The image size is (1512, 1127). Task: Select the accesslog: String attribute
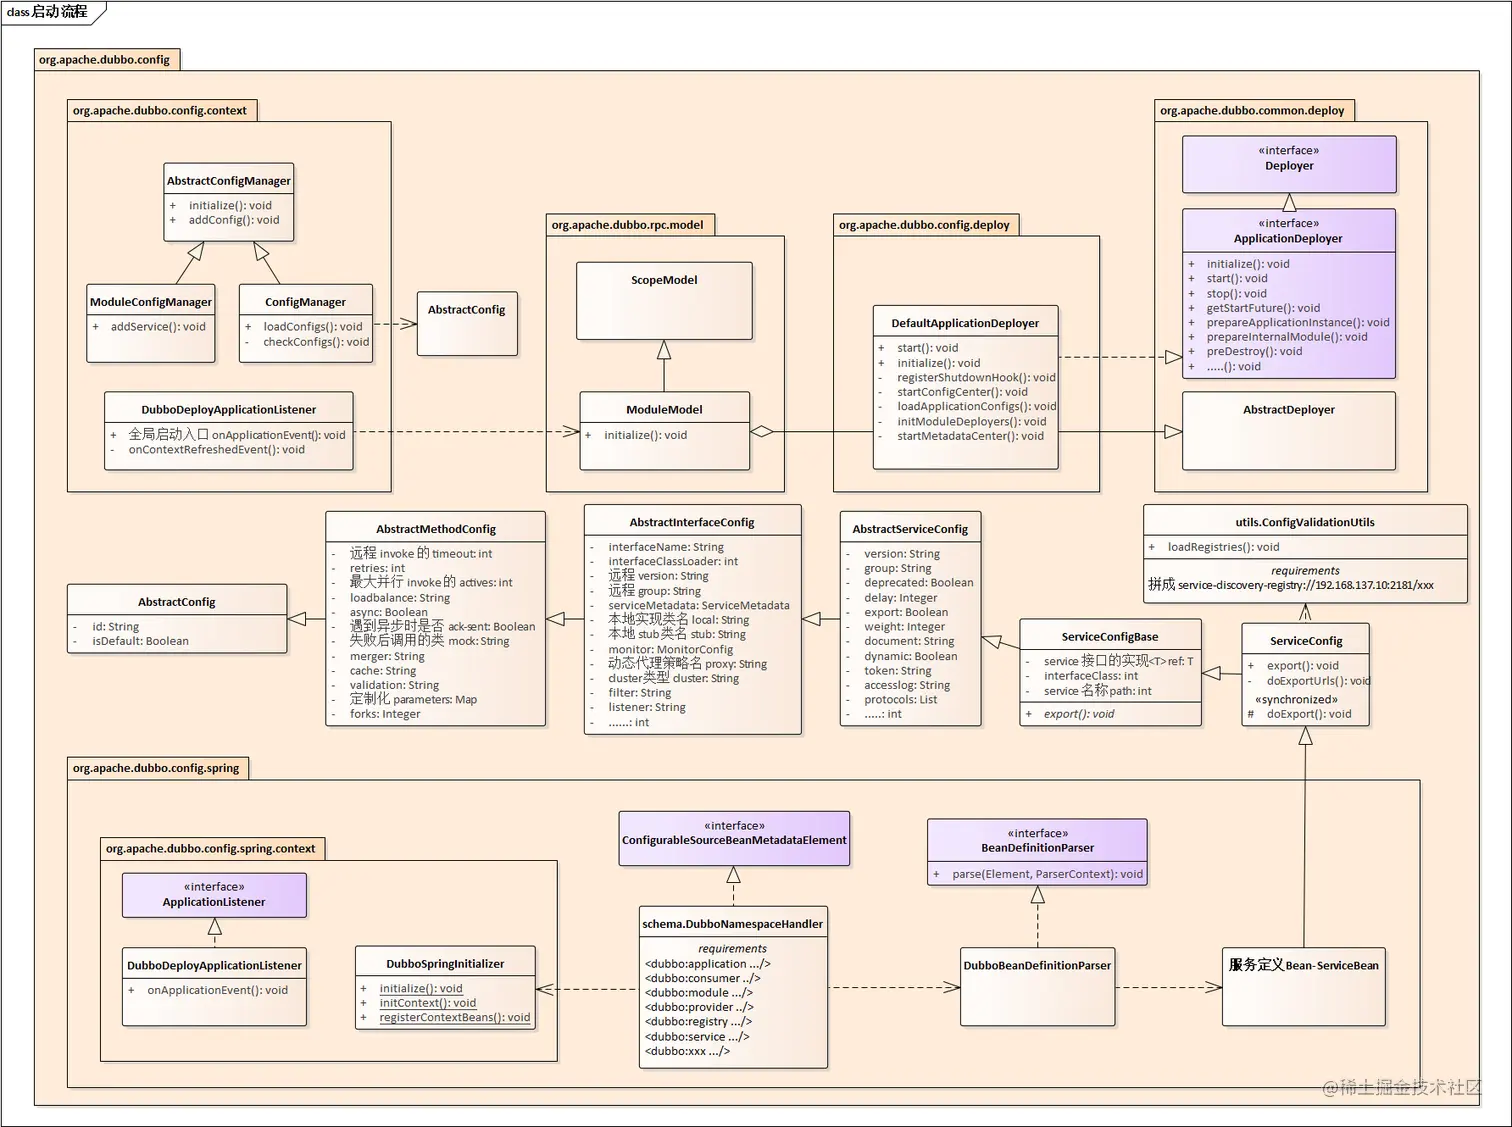coord(907,686)
